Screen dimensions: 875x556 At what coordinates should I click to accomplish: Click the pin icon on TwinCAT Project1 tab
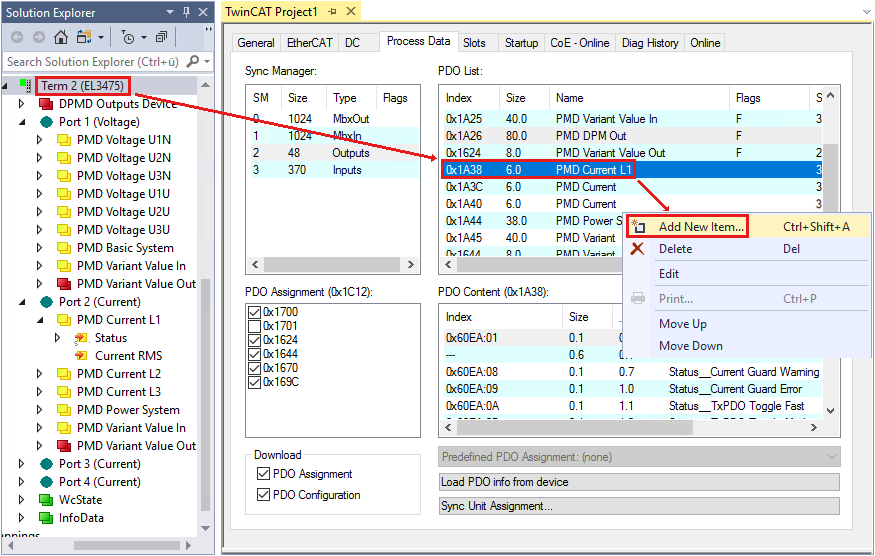(332, 12)
